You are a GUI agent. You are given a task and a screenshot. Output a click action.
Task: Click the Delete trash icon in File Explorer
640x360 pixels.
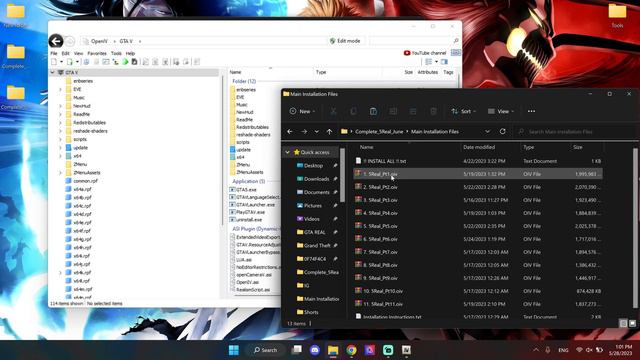click(x=433, y=111)
